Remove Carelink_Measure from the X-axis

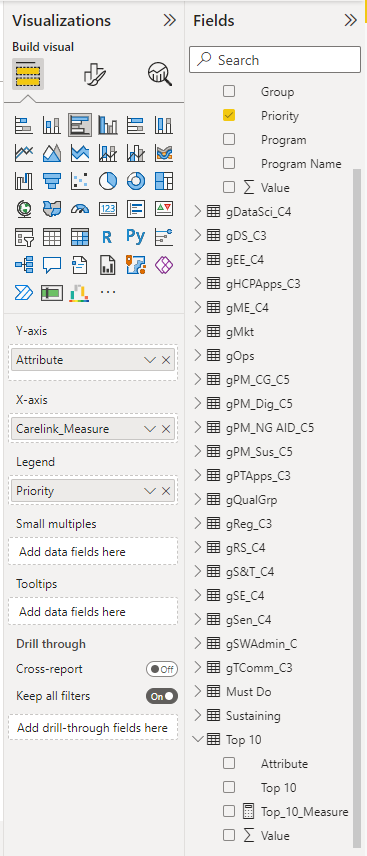tap(166, 429)
